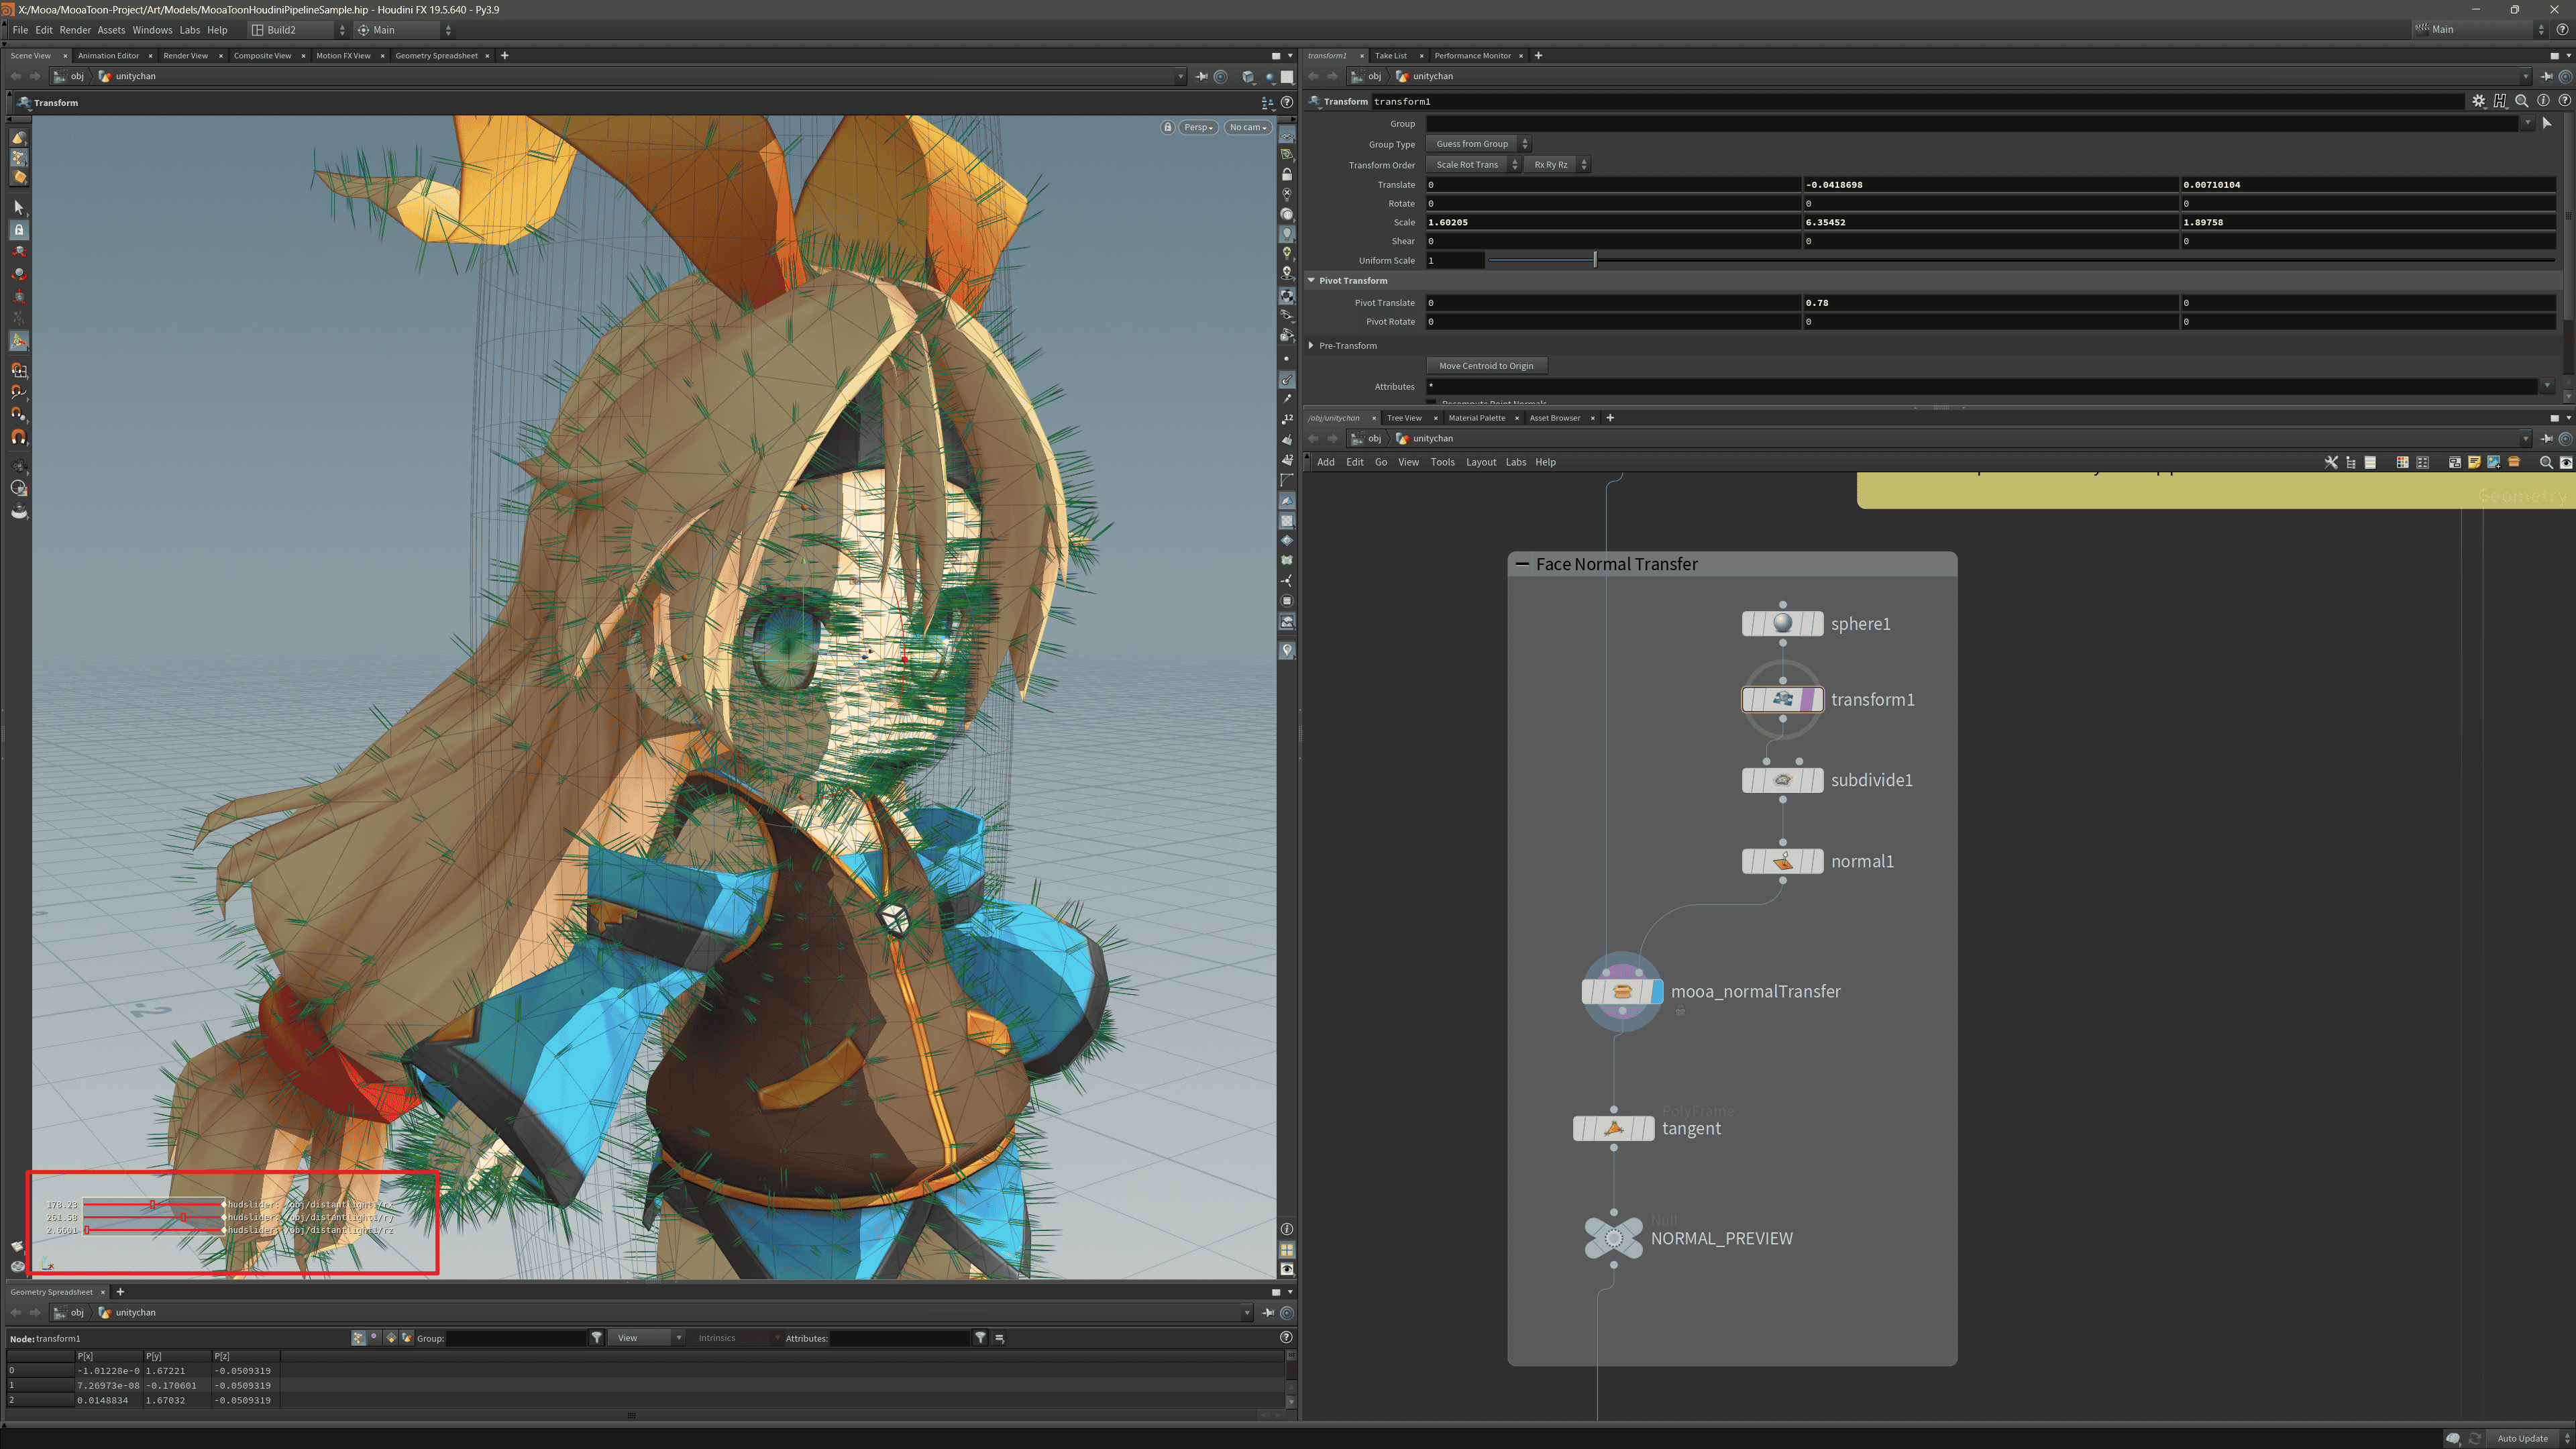This screenshot has height=1449, width=2576.
Task: Click obj path in network editor
Action: [x=1374, y=438]
